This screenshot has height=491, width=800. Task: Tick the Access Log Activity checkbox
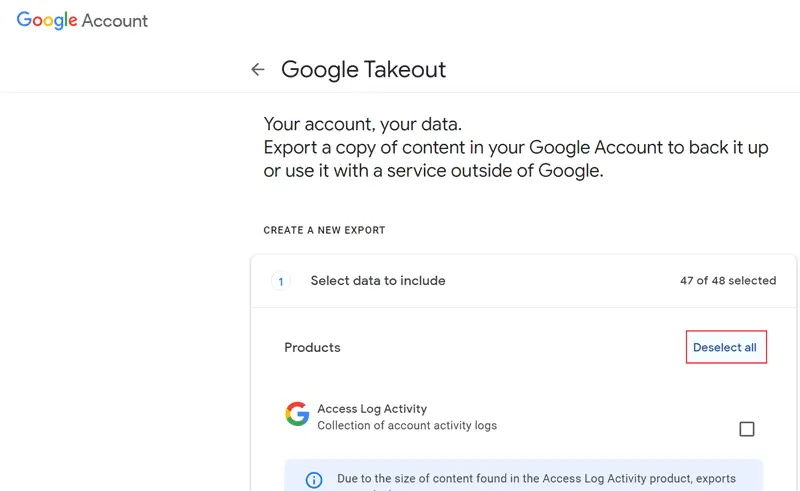(747, 429)
